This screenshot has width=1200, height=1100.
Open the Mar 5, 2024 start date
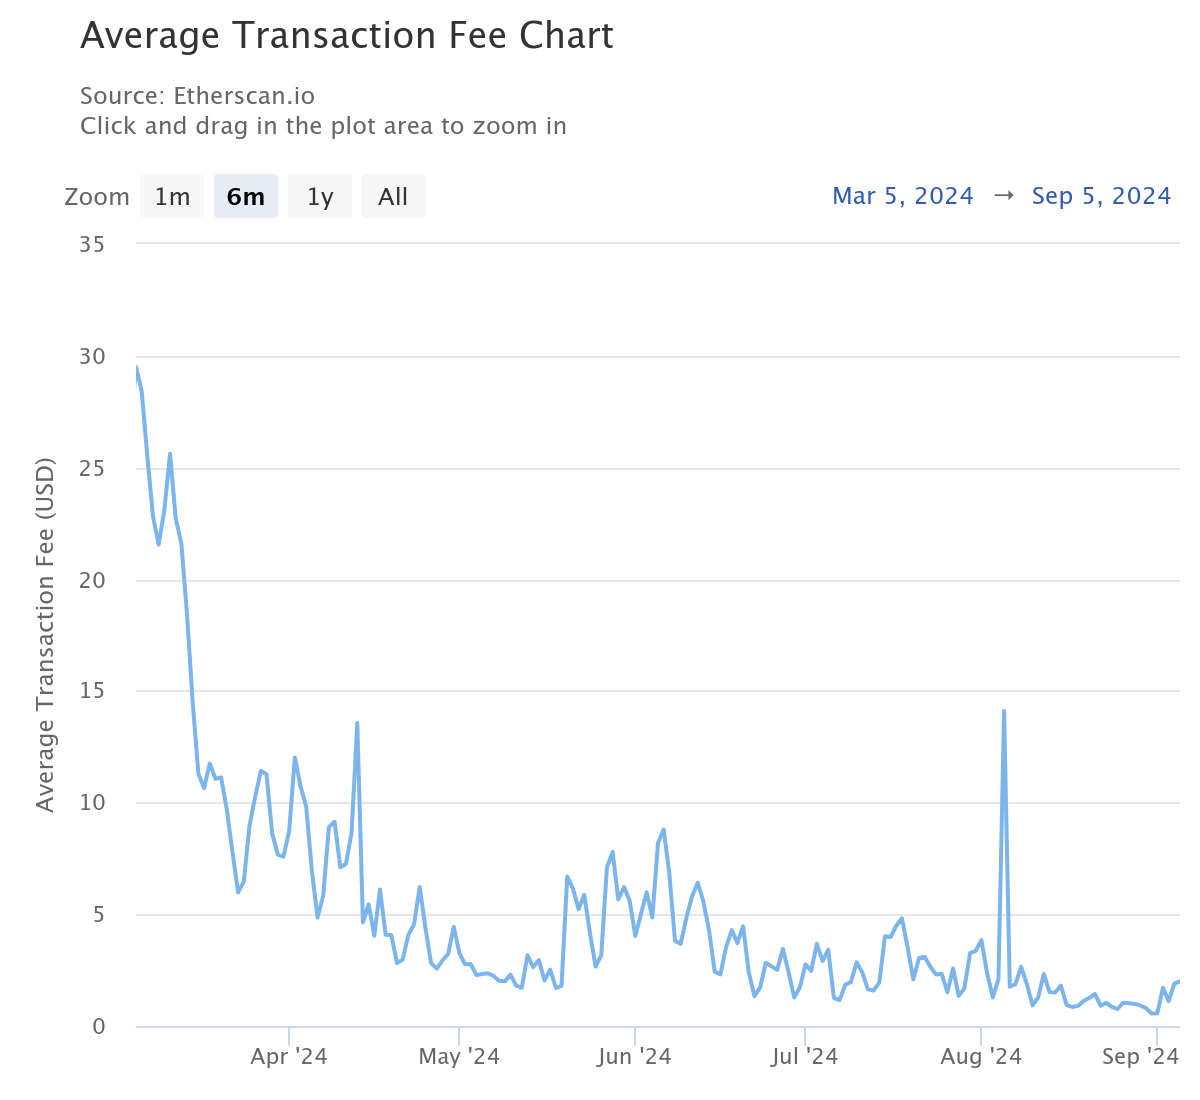[x=902, y=196]
